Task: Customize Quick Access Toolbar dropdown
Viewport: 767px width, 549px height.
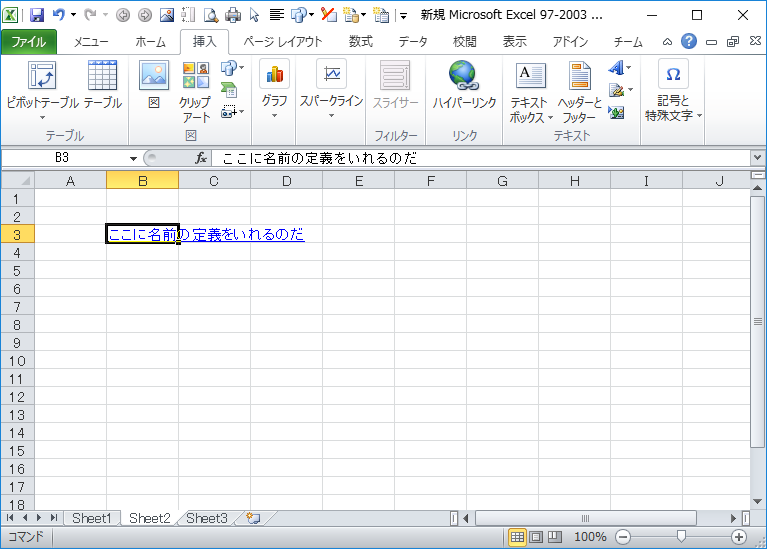Action: [404, 16]
